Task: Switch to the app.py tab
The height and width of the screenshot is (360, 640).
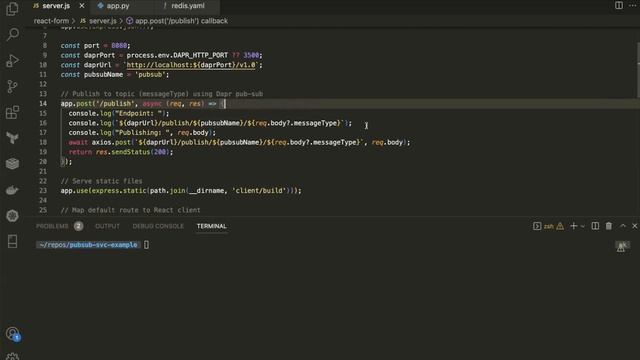Action: coord(118,6)
